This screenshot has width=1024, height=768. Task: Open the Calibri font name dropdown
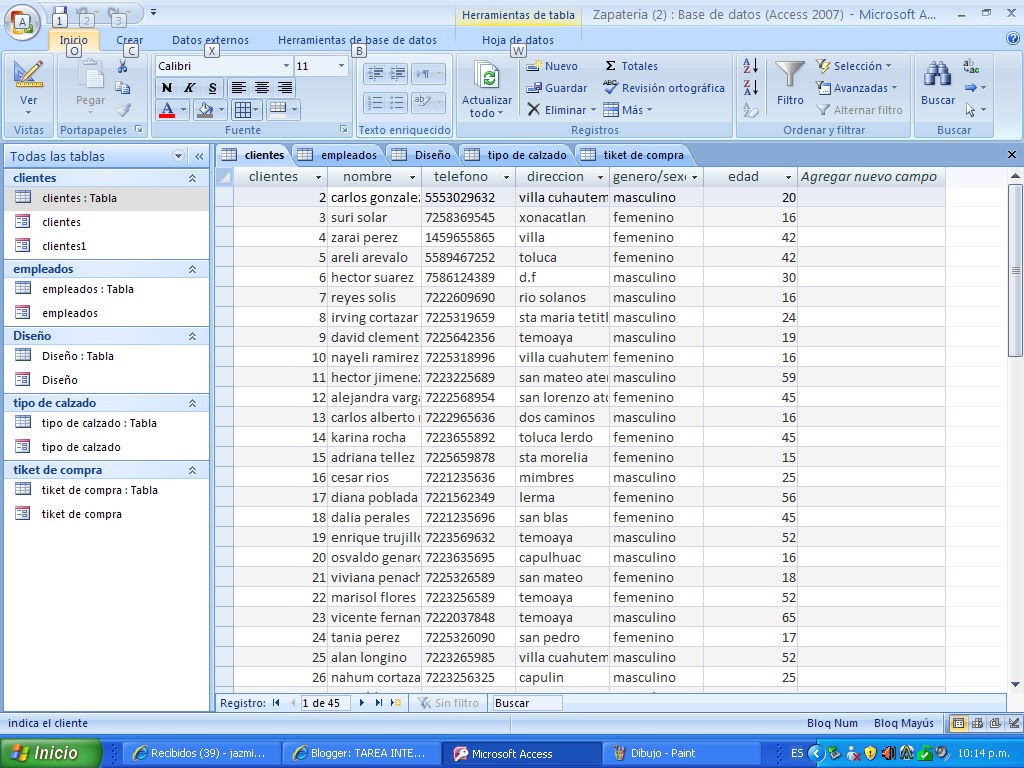tap(286, 66)
